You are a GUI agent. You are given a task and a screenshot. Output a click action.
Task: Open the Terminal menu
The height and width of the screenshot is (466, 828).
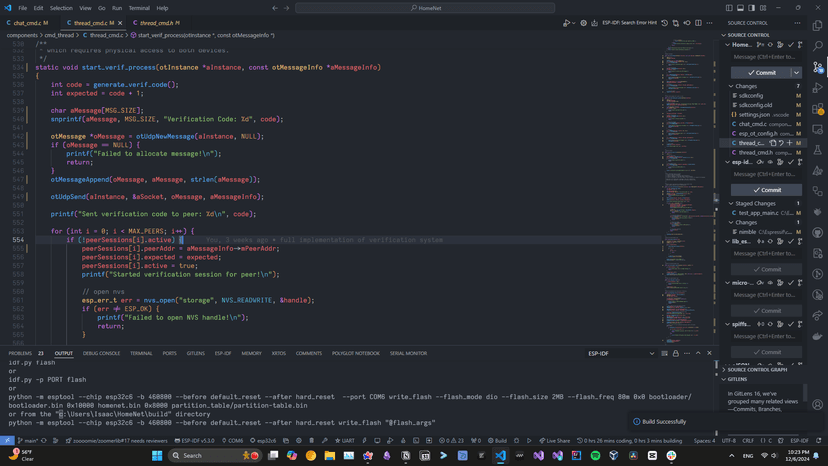[x=139, y=8]
